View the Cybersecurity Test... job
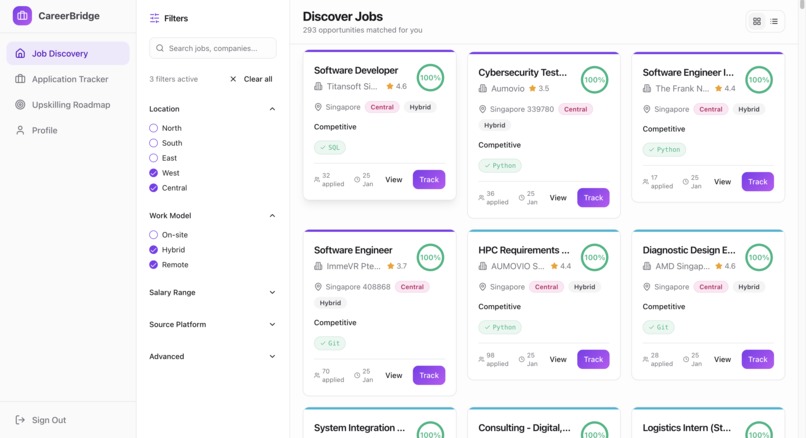Image resolution: width=806 pixels, height=438 pixels. pos(558,198)
